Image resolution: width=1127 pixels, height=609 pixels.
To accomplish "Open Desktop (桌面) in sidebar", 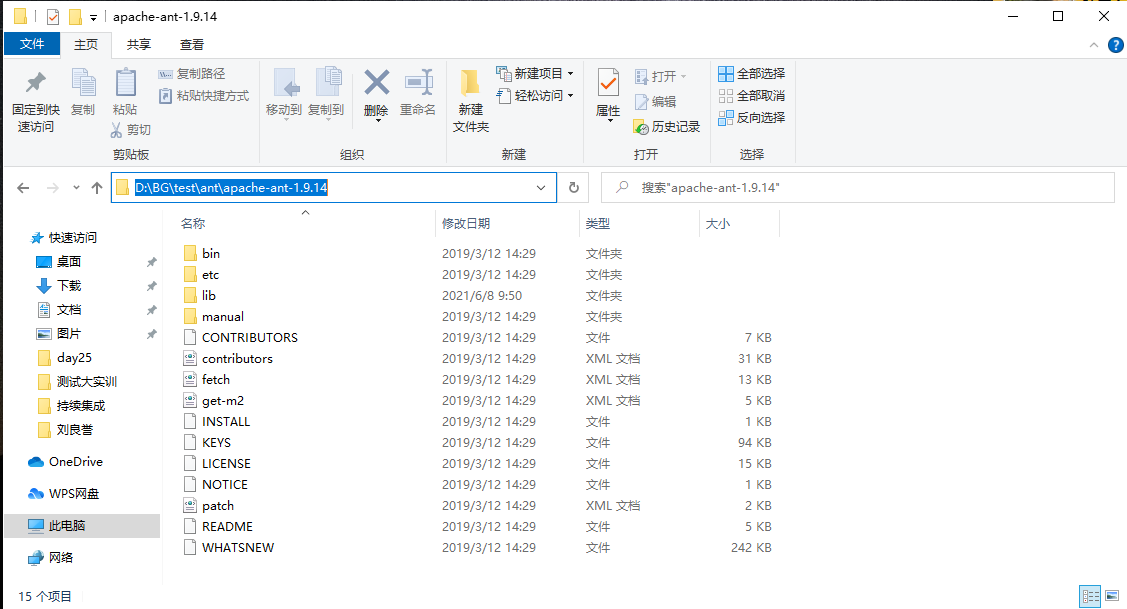I will (x=59, y=262).
